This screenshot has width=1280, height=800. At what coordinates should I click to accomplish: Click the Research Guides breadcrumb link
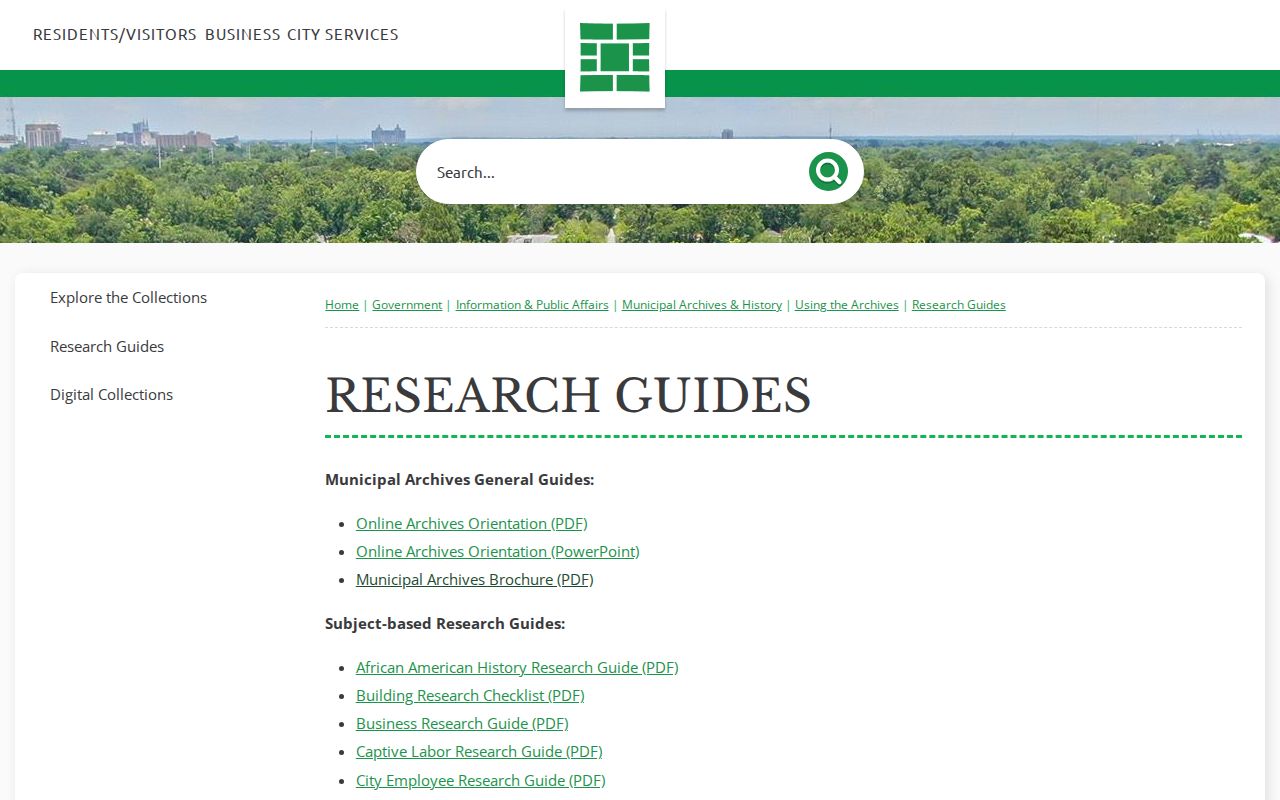click(x=959, y=305)
